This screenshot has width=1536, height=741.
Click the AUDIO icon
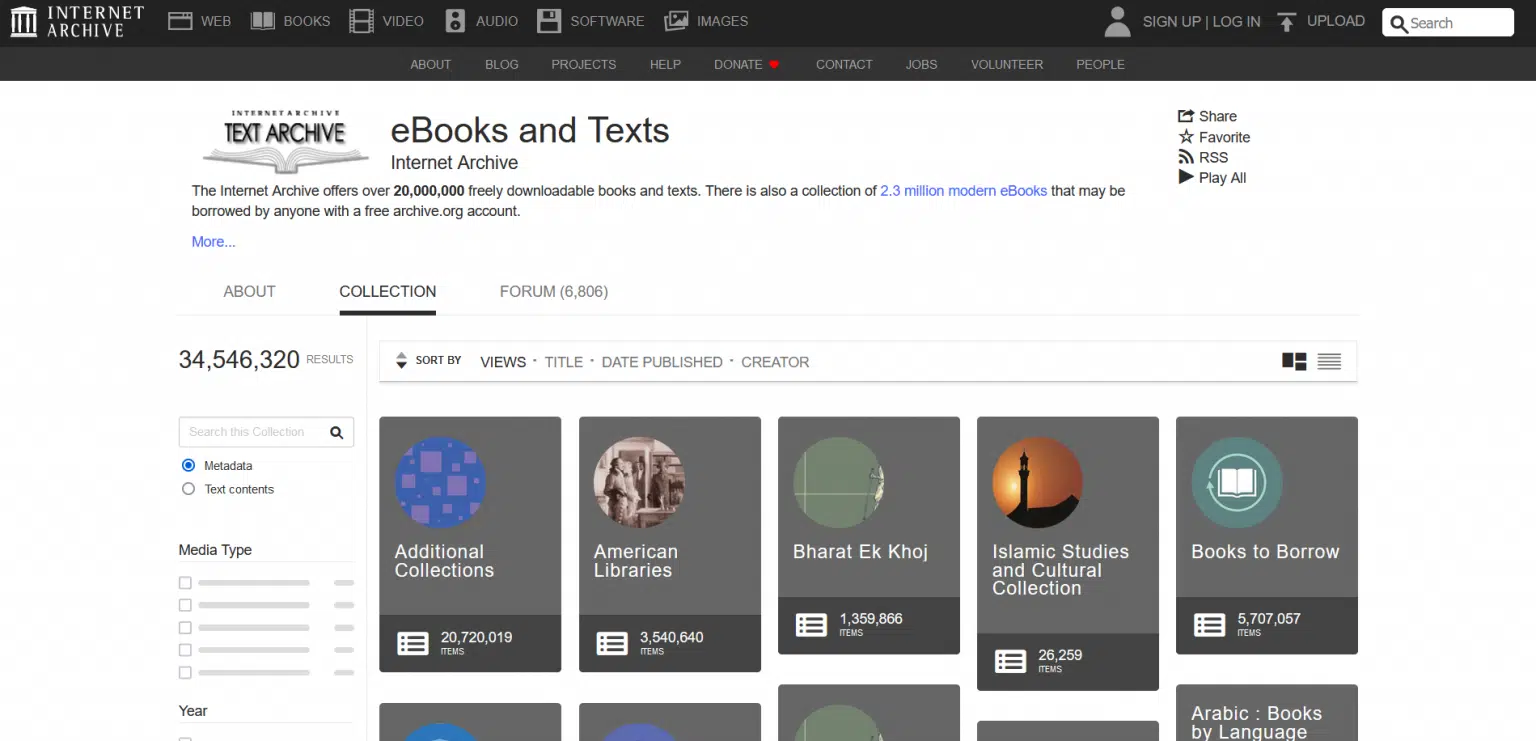click(x=453, y=20)
